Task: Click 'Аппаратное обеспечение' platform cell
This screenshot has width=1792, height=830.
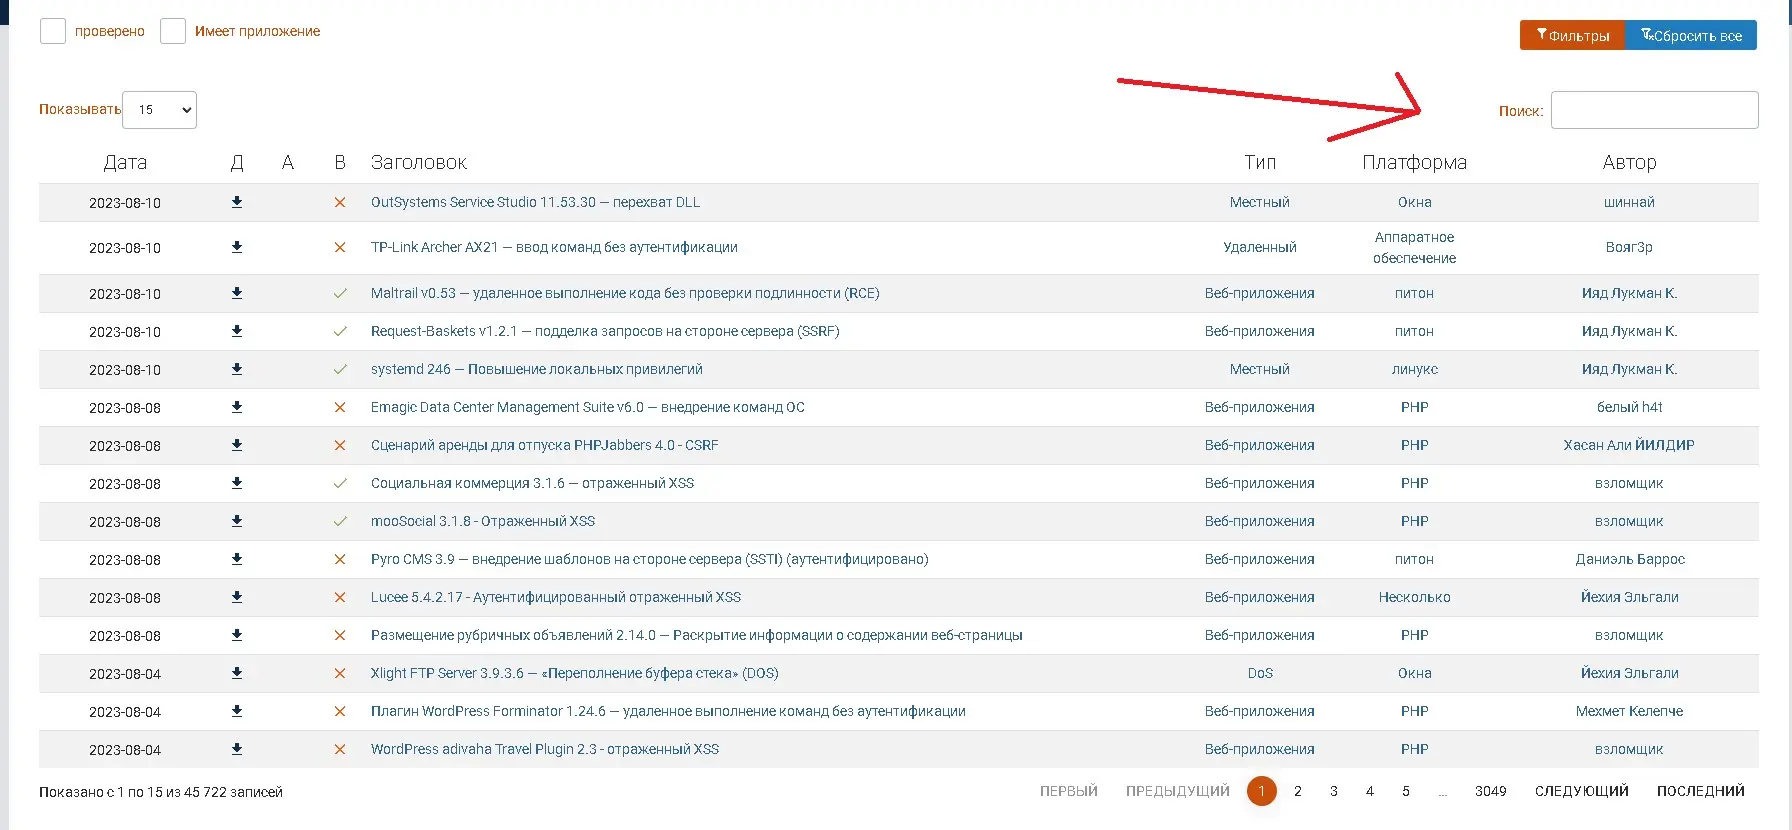Action: pos(1414,248)
